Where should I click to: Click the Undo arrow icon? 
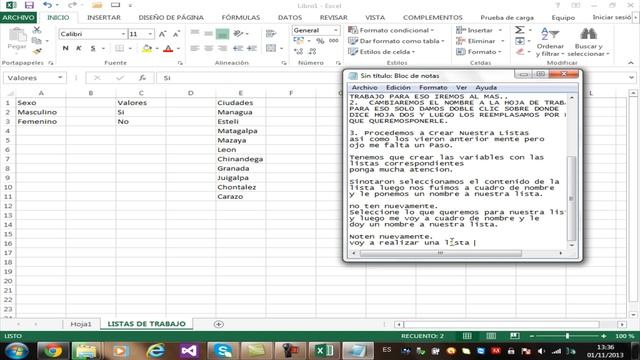tap(48, 5)
